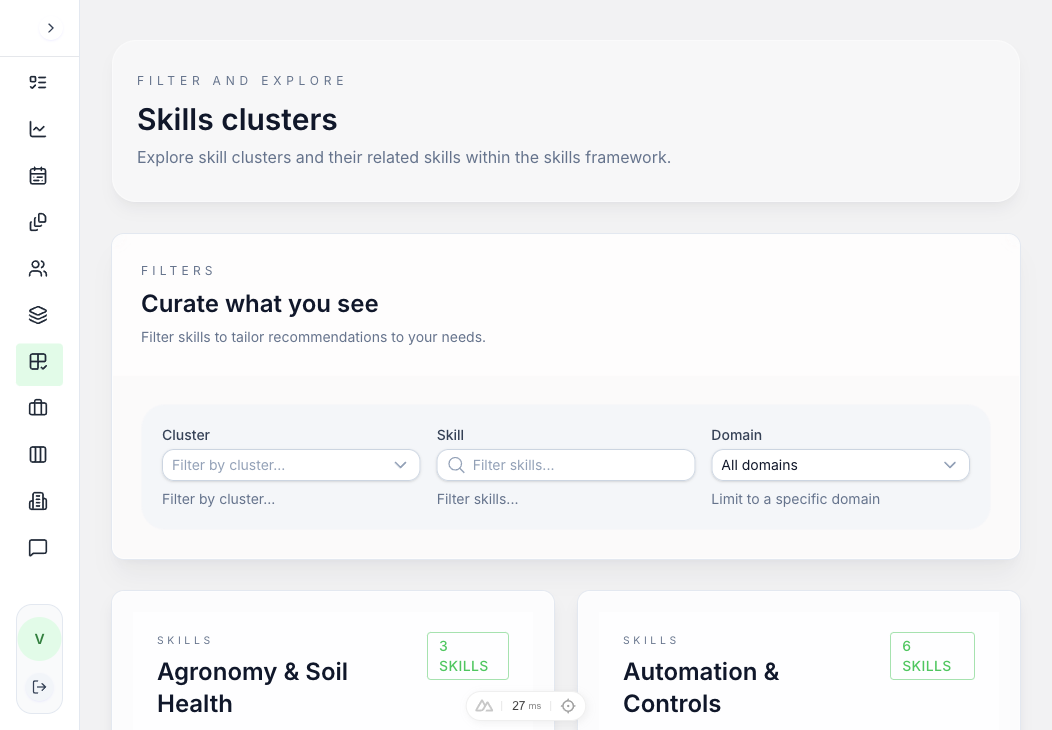The width and height of the screenshot is (1052, 730).
Task: Click the magnifier icon in Skill filter
Action: pyautogui.click(x=456, y=465)
